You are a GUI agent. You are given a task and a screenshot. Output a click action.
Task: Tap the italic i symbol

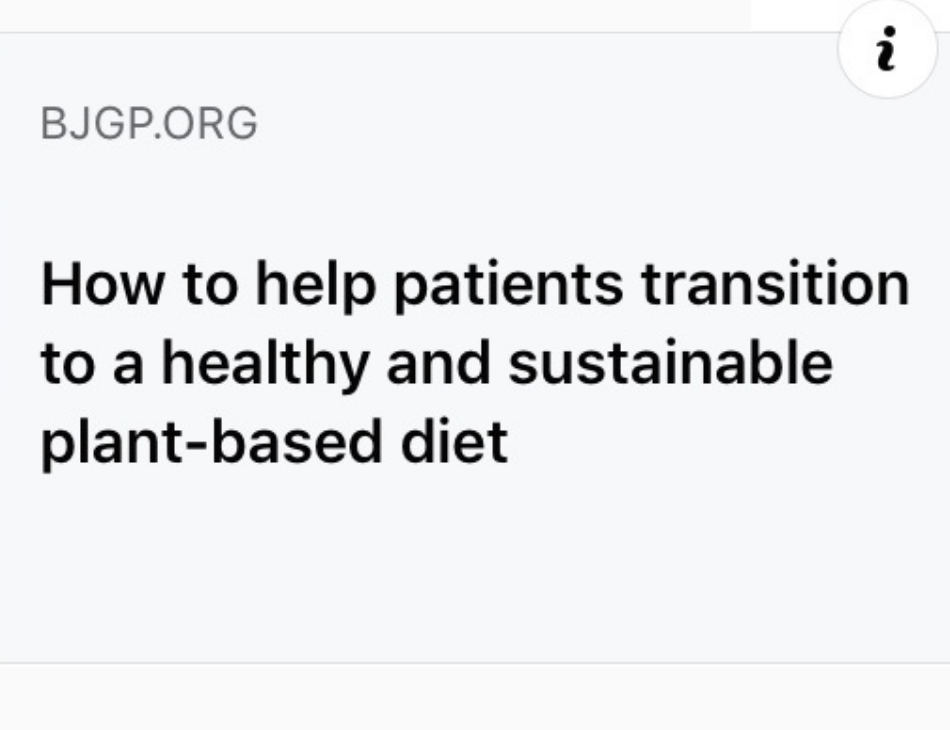(x=887, y=48)
